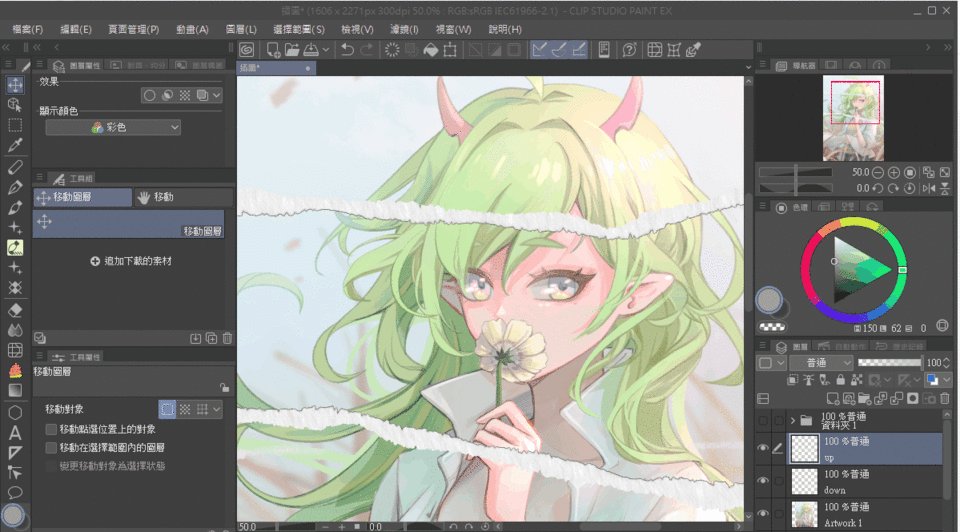The image size is (960, 532).
Task: Open the 濾鏡(I) menu
Action: tap(404, 29)
